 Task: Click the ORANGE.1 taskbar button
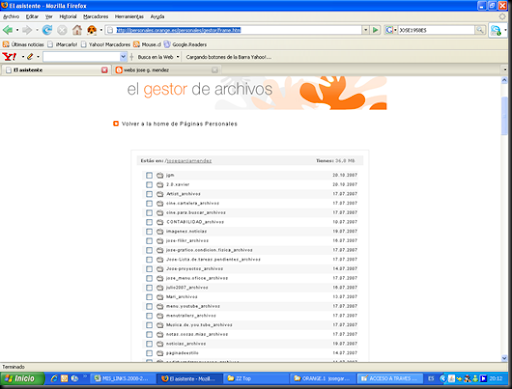(x=322, y=378)
